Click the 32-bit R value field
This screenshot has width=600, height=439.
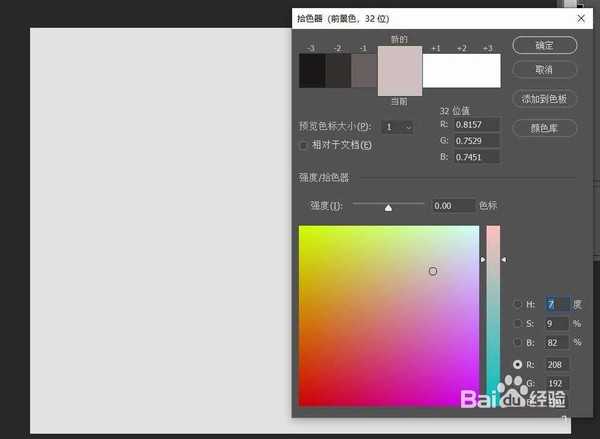pyautogui.click(x=477, y=125)
